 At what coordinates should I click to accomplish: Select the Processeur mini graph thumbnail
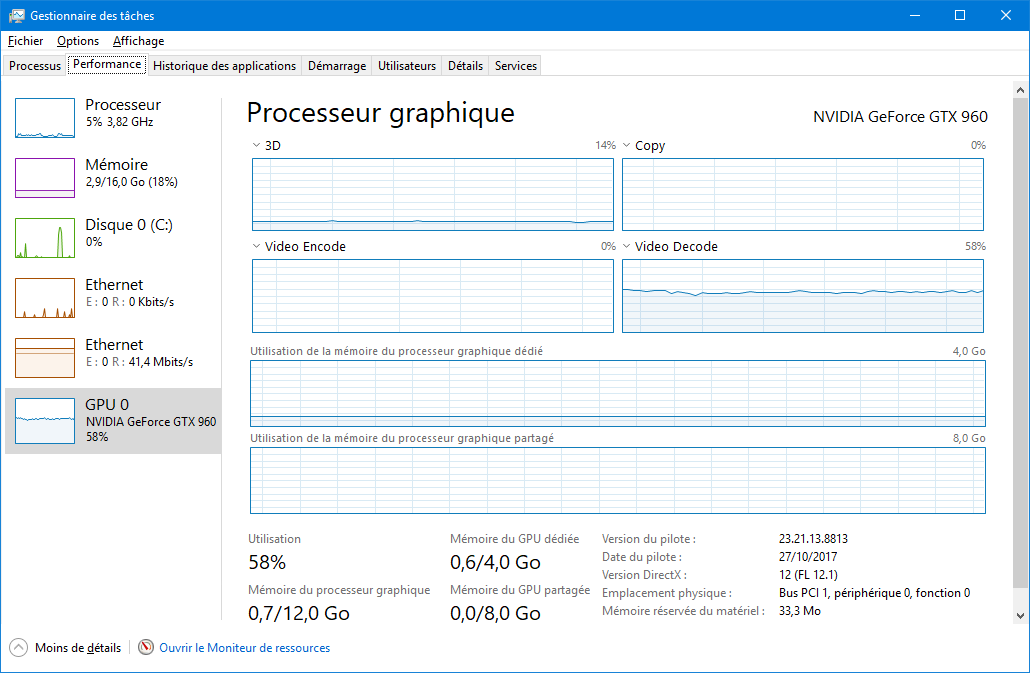[x=45, y=118]
